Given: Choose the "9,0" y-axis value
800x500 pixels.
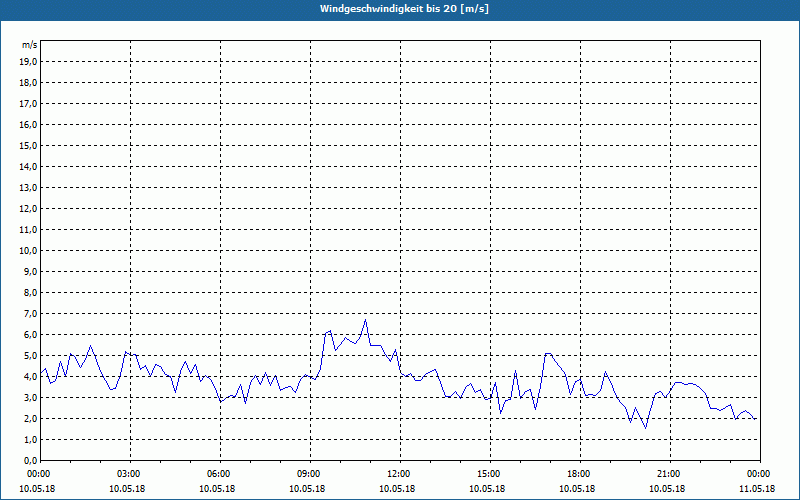Looking at the screenshot, I should (x=30, y=271).
